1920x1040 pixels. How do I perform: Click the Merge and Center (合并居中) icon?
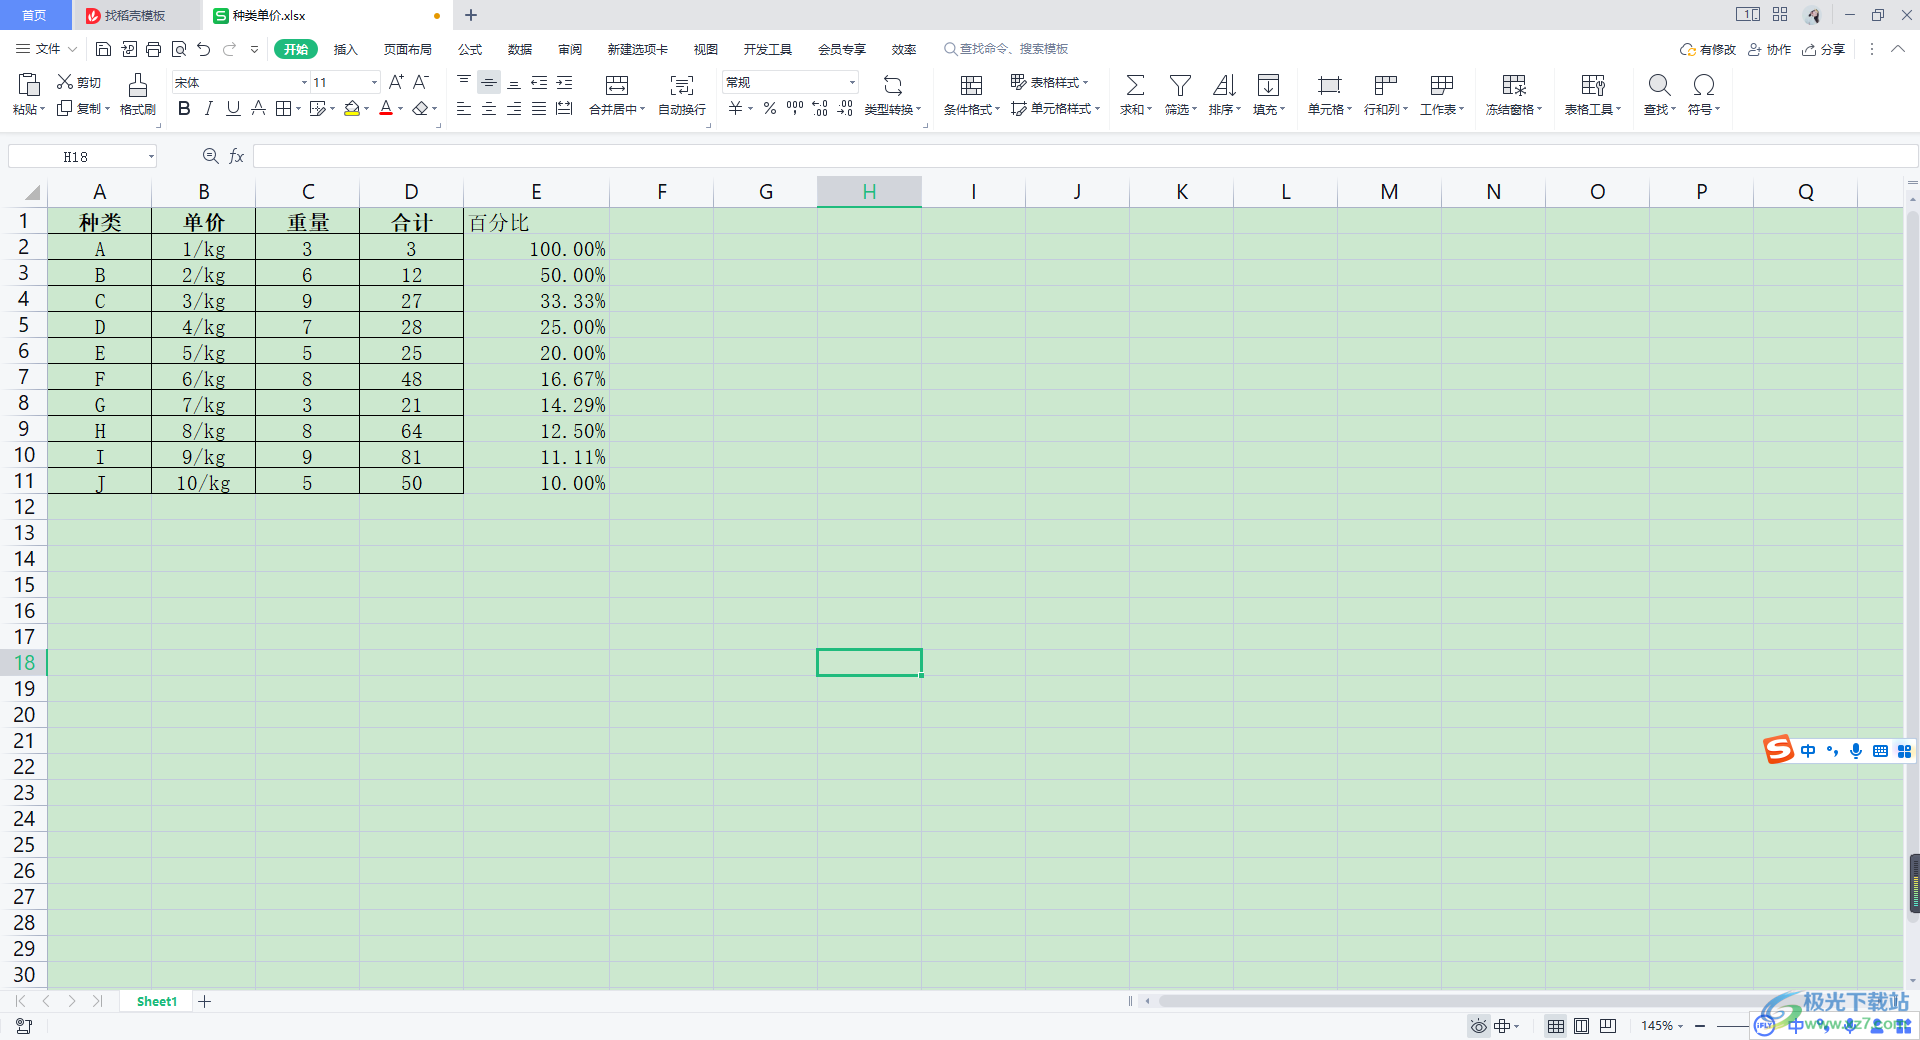click(x=617, y=85)
